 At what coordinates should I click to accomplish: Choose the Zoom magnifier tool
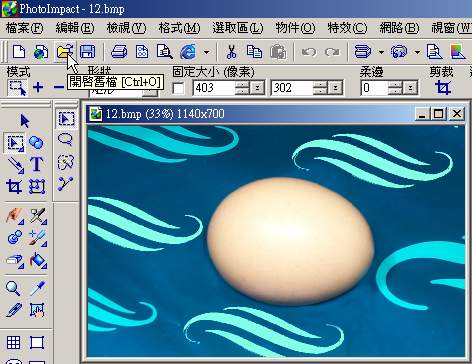(13, 288)
